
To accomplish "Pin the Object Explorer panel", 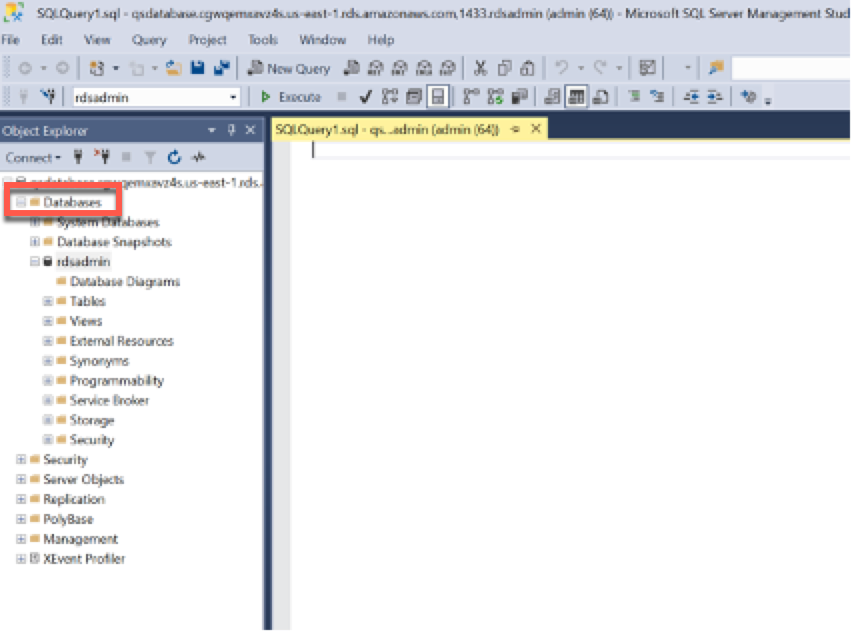I will pos(231,131).
